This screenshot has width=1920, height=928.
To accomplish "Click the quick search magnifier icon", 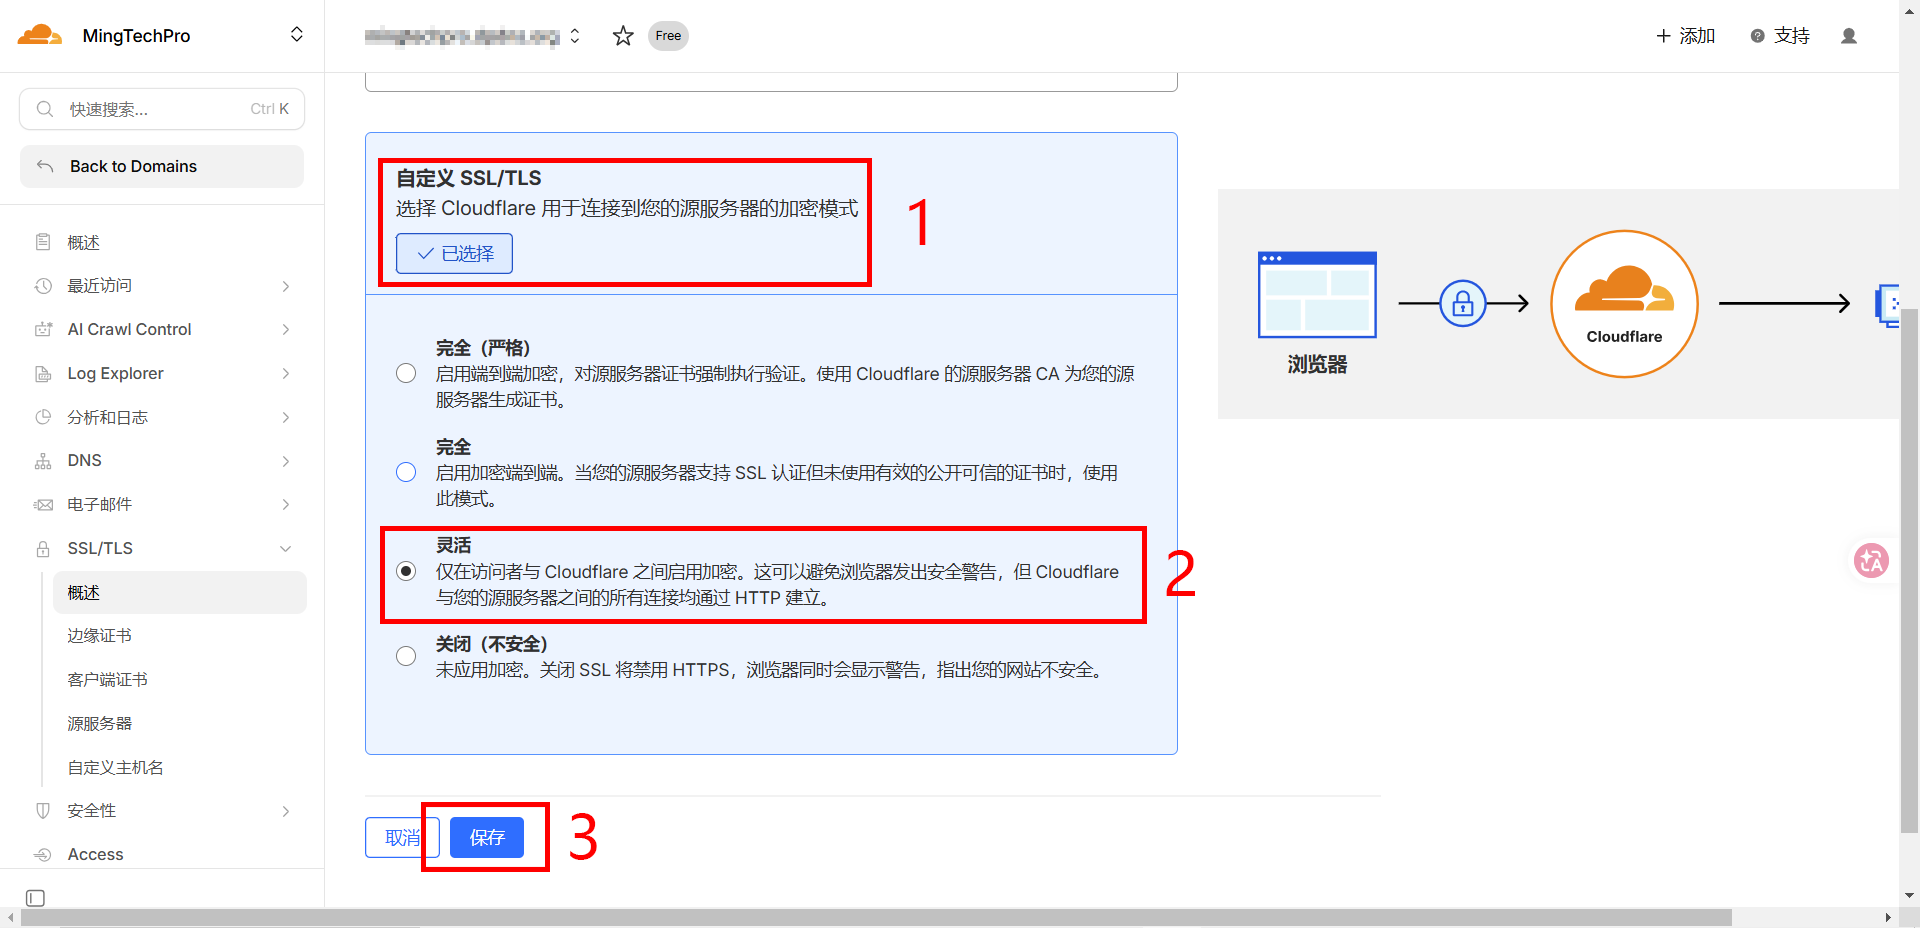I will pos(45,109).
